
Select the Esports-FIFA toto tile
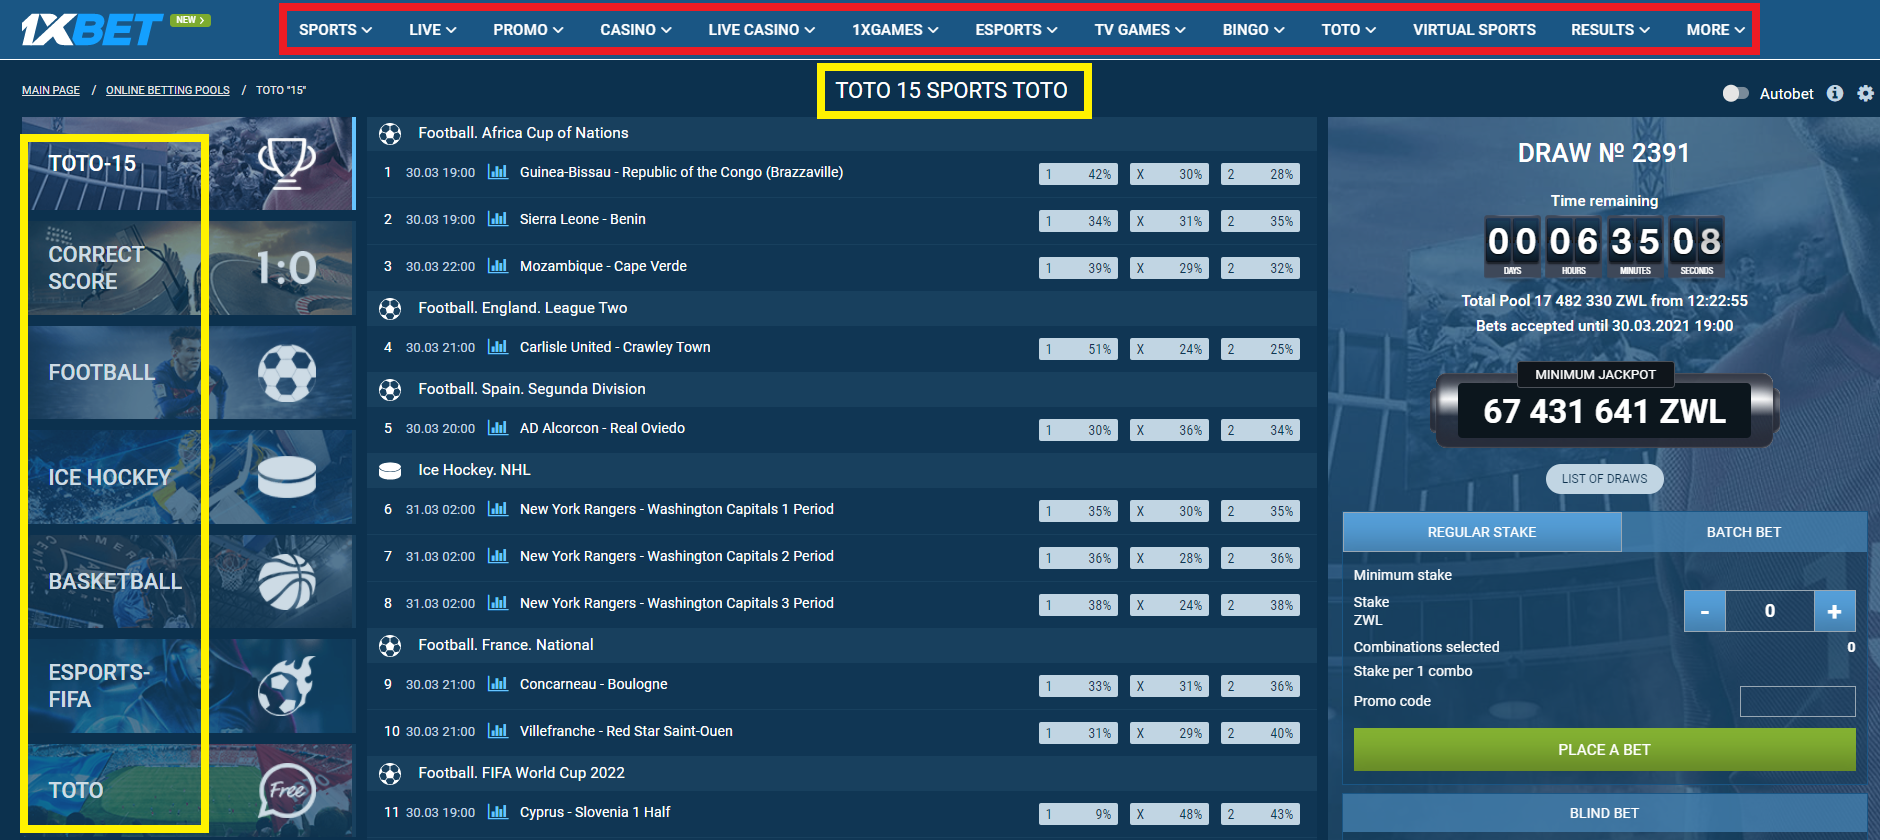click(189, 686)
